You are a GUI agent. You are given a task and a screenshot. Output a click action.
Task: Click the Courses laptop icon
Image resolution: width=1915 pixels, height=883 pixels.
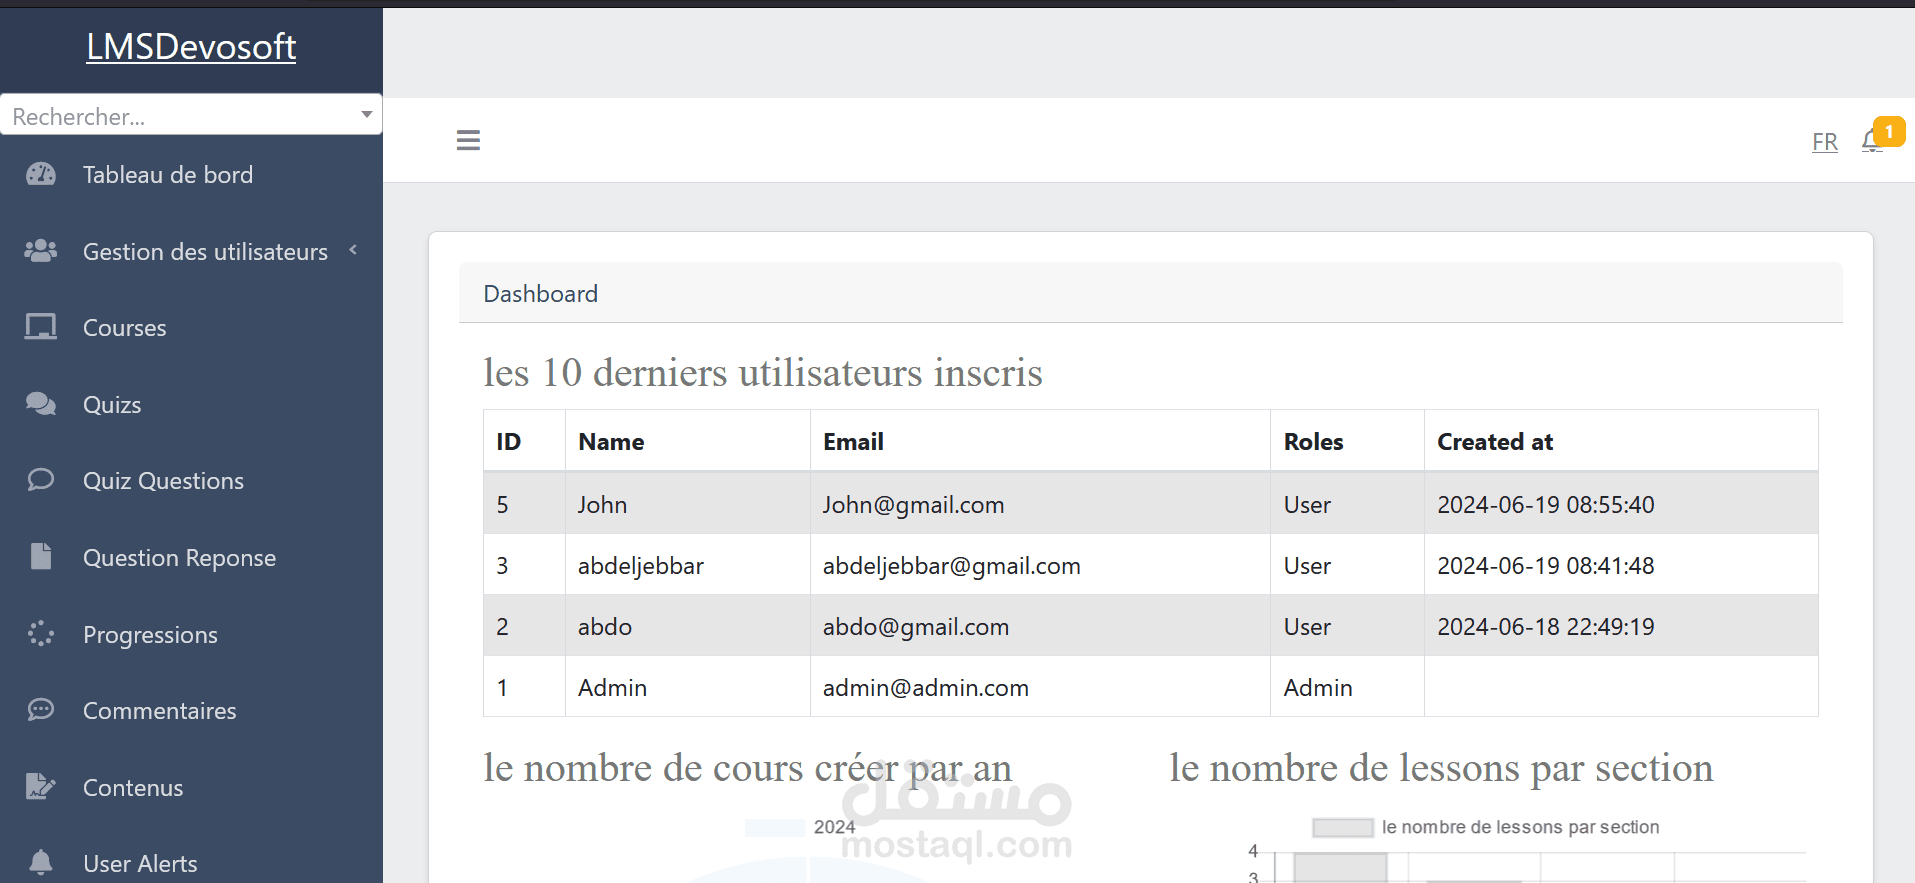click(x=41, y=327)
